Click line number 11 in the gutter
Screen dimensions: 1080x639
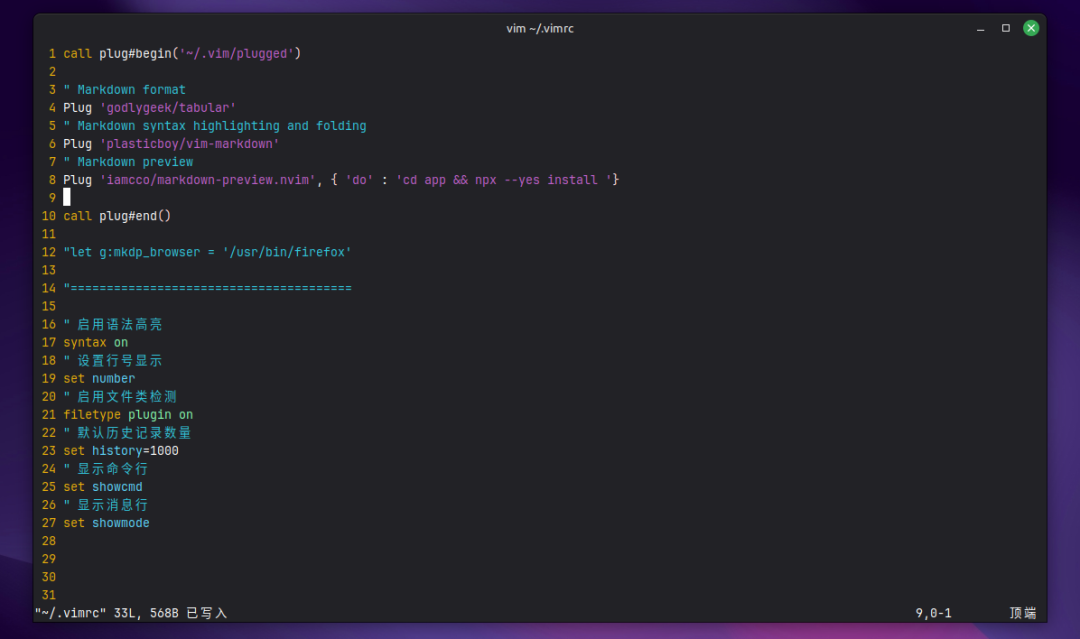click(49, 234)
